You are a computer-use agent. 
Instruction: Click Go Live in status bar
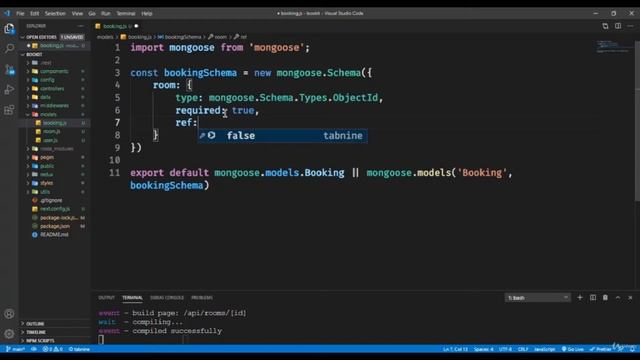(573, 349)
